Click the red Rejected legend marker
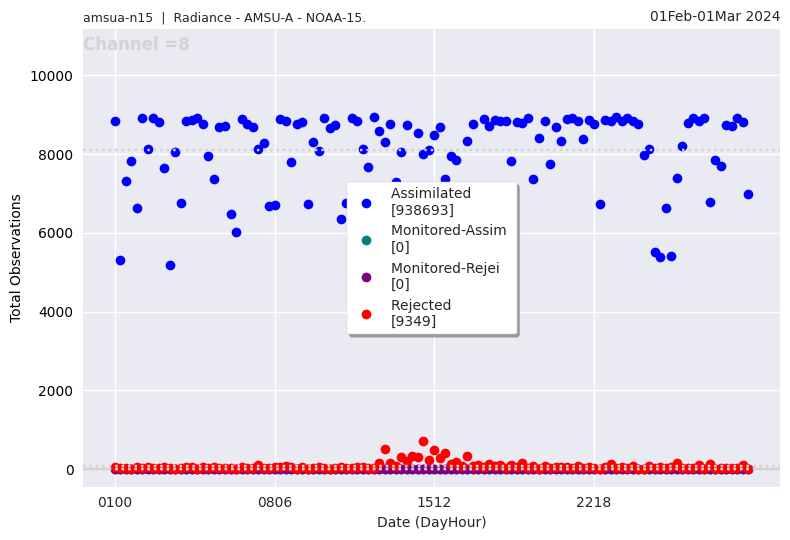The height and width of the screenshot is (540, 790). tap(366, 314)
